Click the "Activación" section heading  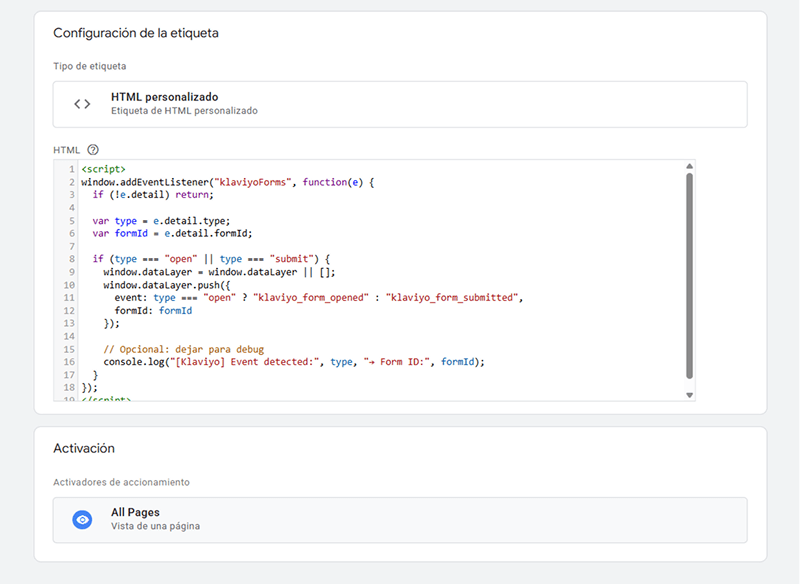[84, 448]
